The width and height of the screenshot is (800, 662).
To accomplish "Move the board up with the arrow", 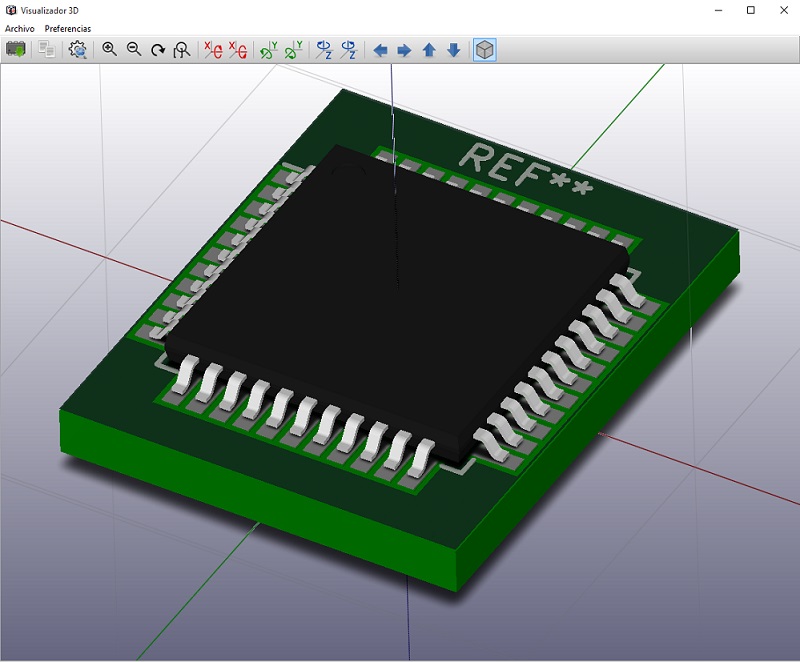I will pyautogui.click(x=429, y=50).
